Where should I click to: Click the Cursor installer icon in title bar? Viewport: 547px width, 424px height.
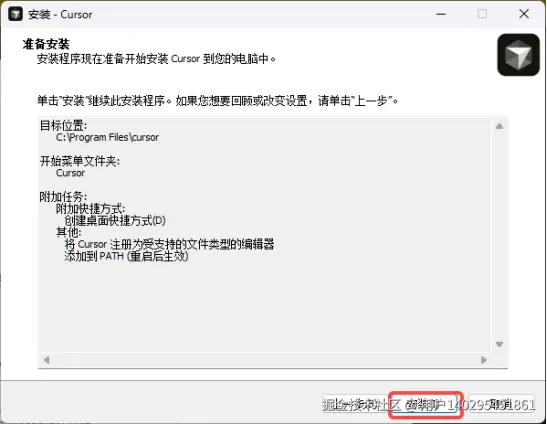[15, 14]
